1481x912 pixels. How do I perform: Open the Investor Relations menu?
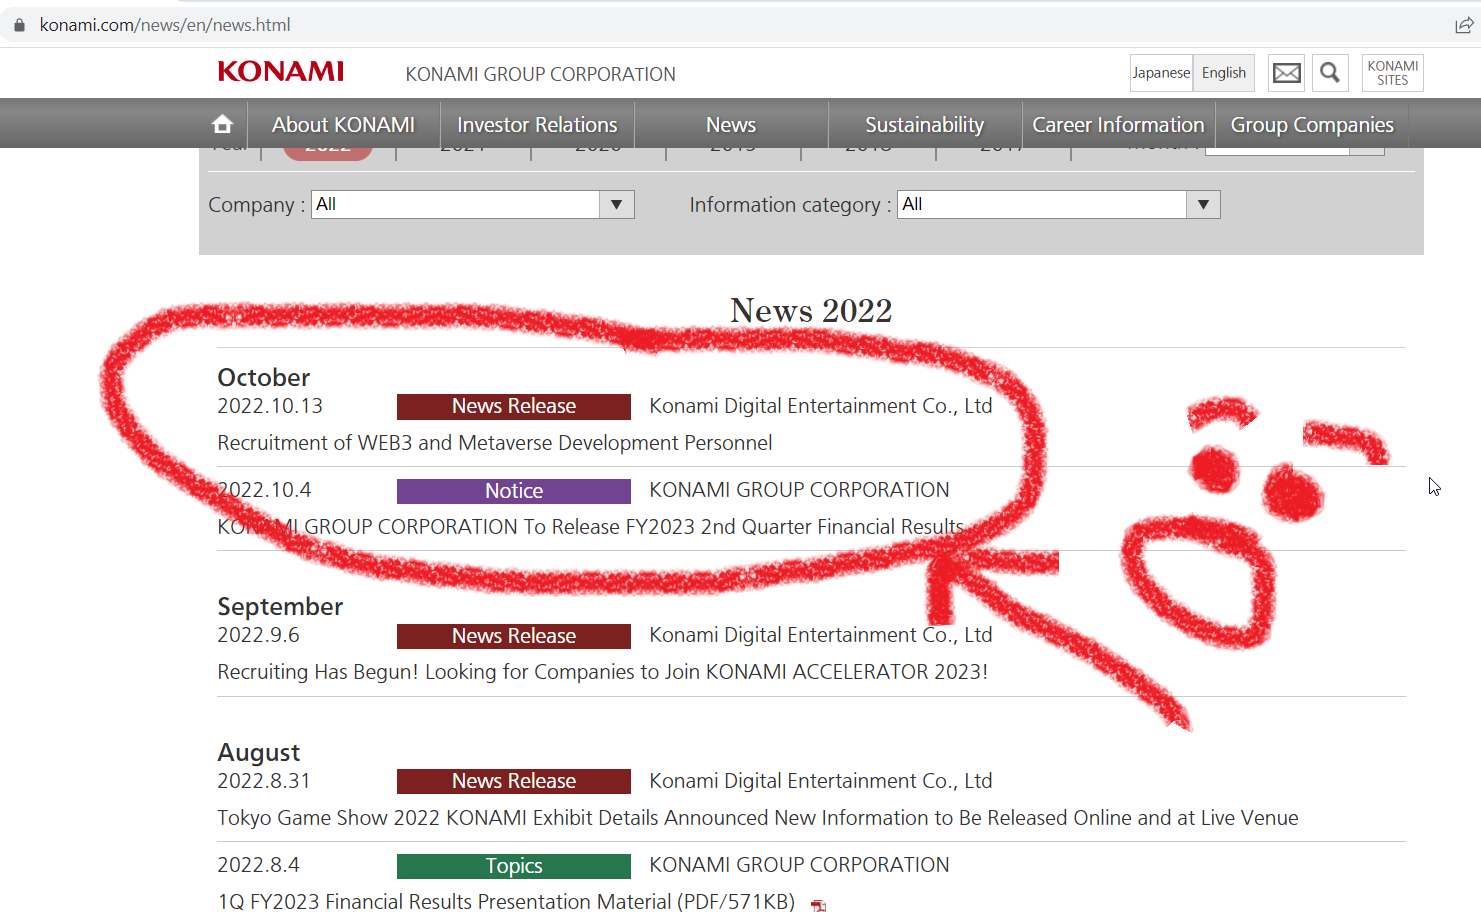pos(537,124)
